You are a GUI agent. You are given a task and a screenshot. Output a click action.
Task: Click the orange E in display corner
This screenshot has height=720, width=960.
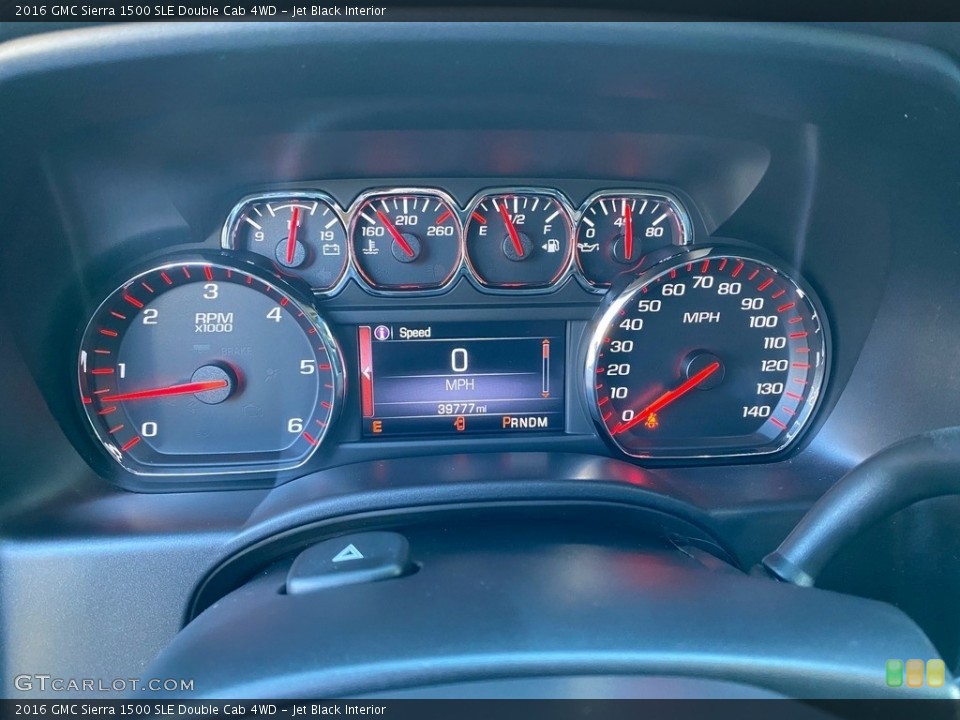point(377,427)
